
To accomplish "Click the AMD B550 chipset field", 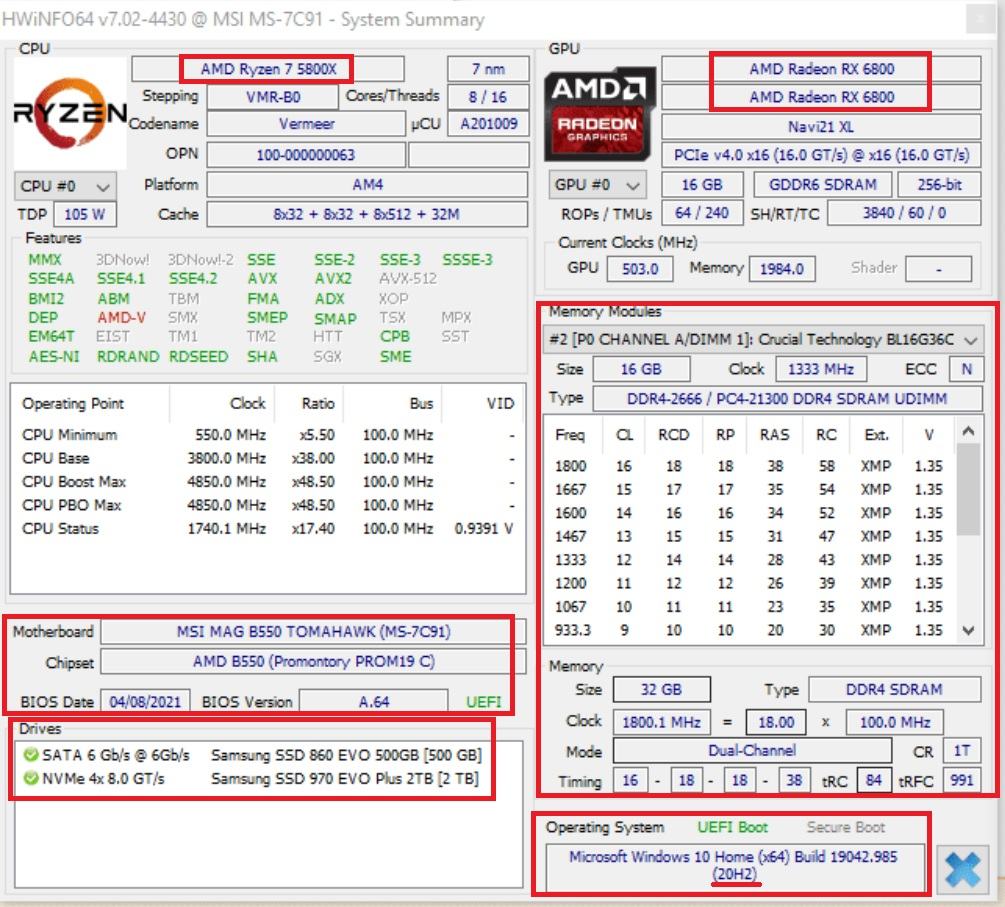I will click(313, 661).
